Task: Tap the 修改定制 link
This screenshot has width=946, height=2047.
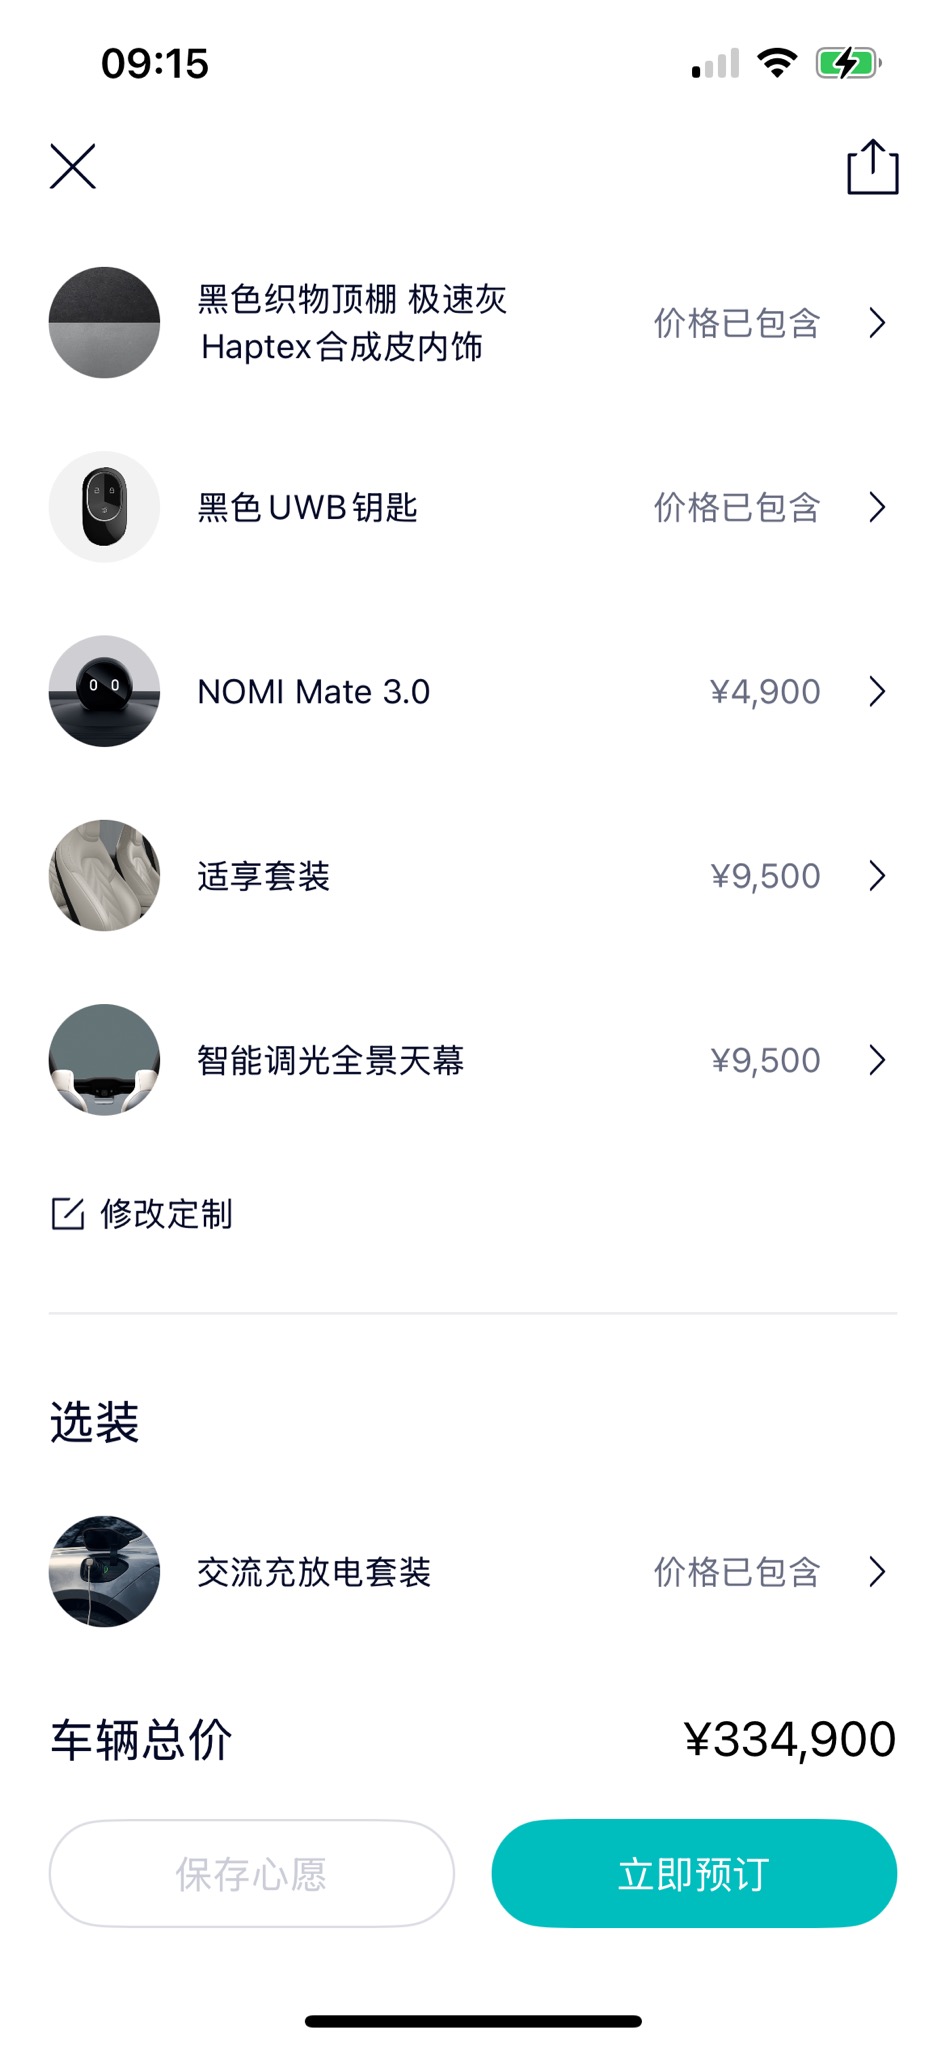Action: point(166,1214)
